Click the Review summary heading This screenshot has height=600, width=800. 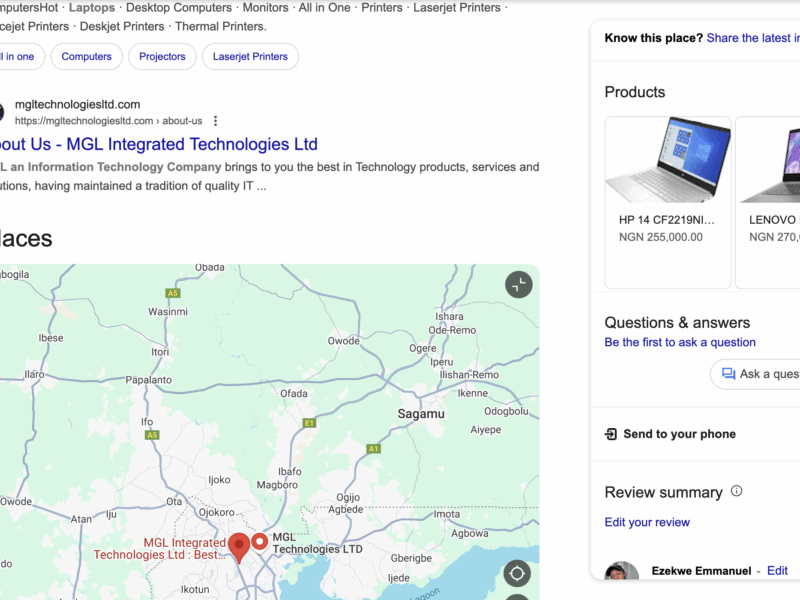[x=663, y=492]
